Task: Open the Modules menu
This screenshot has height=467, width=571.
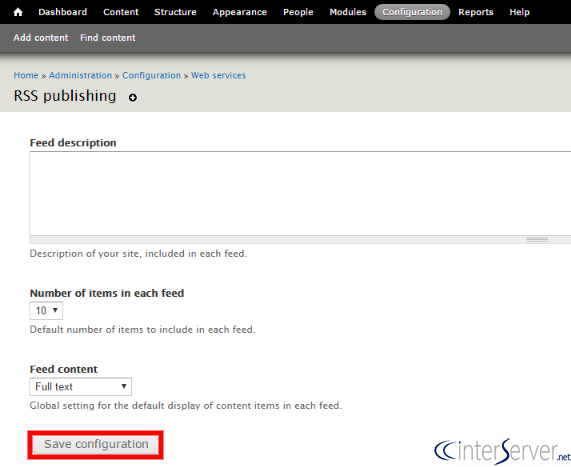Action: (x=348, y=12)
